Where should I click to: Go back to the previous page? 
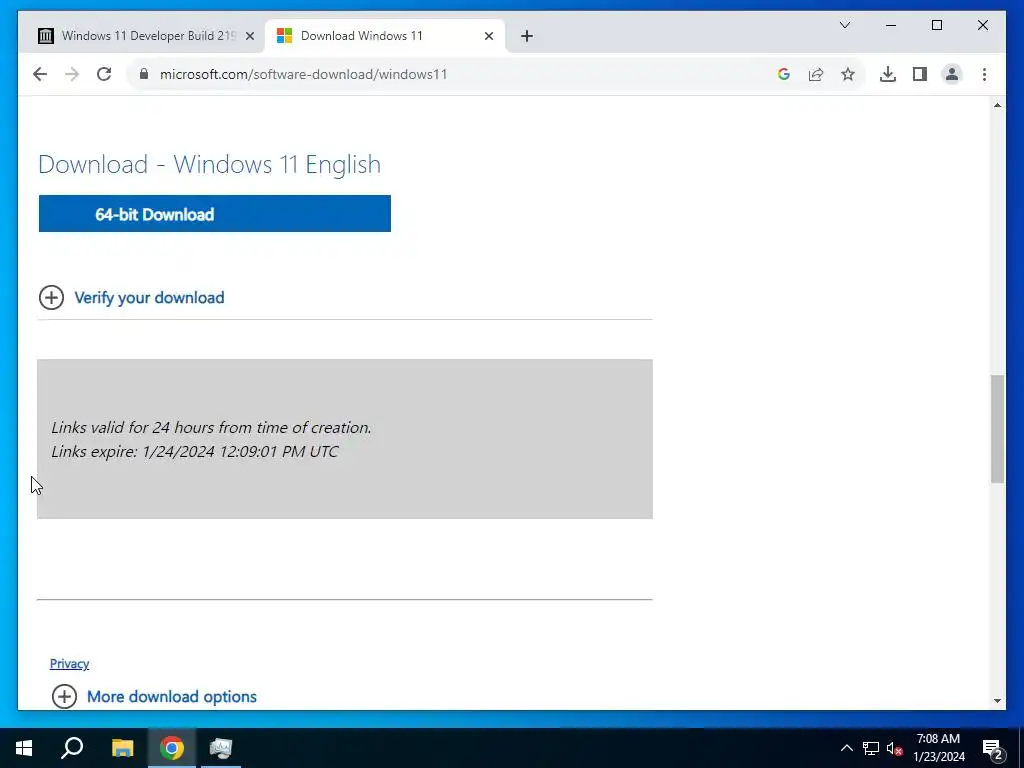40,74
